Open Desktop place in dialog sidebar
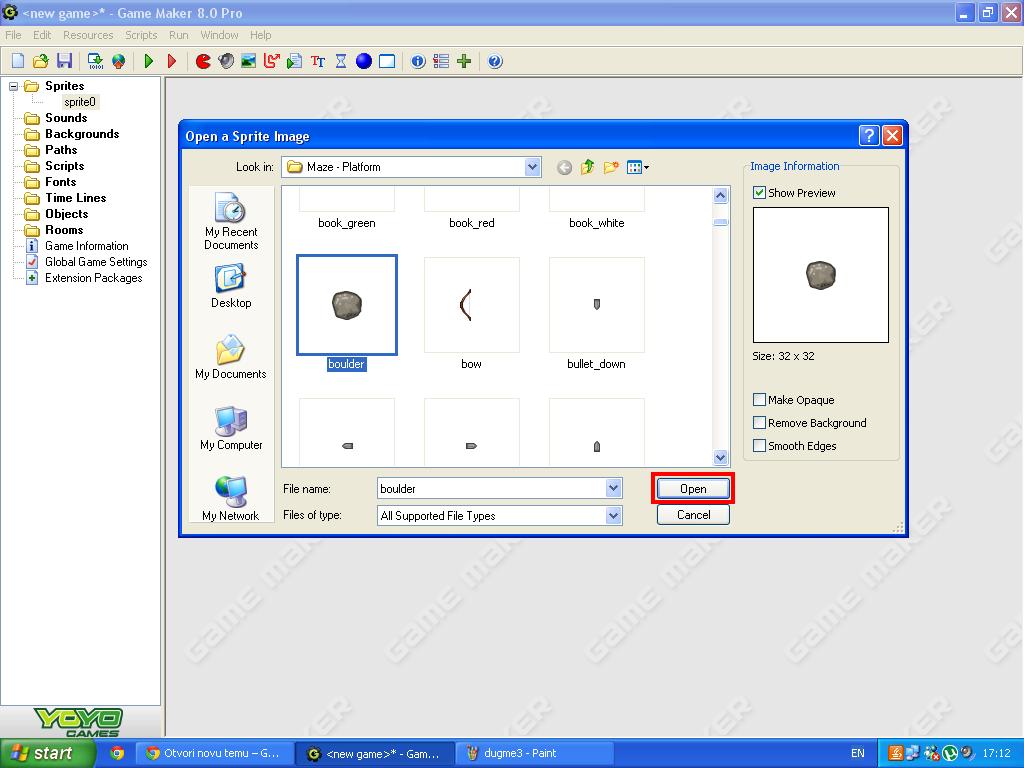1024x768 pixels. click(x=231, y=286)
